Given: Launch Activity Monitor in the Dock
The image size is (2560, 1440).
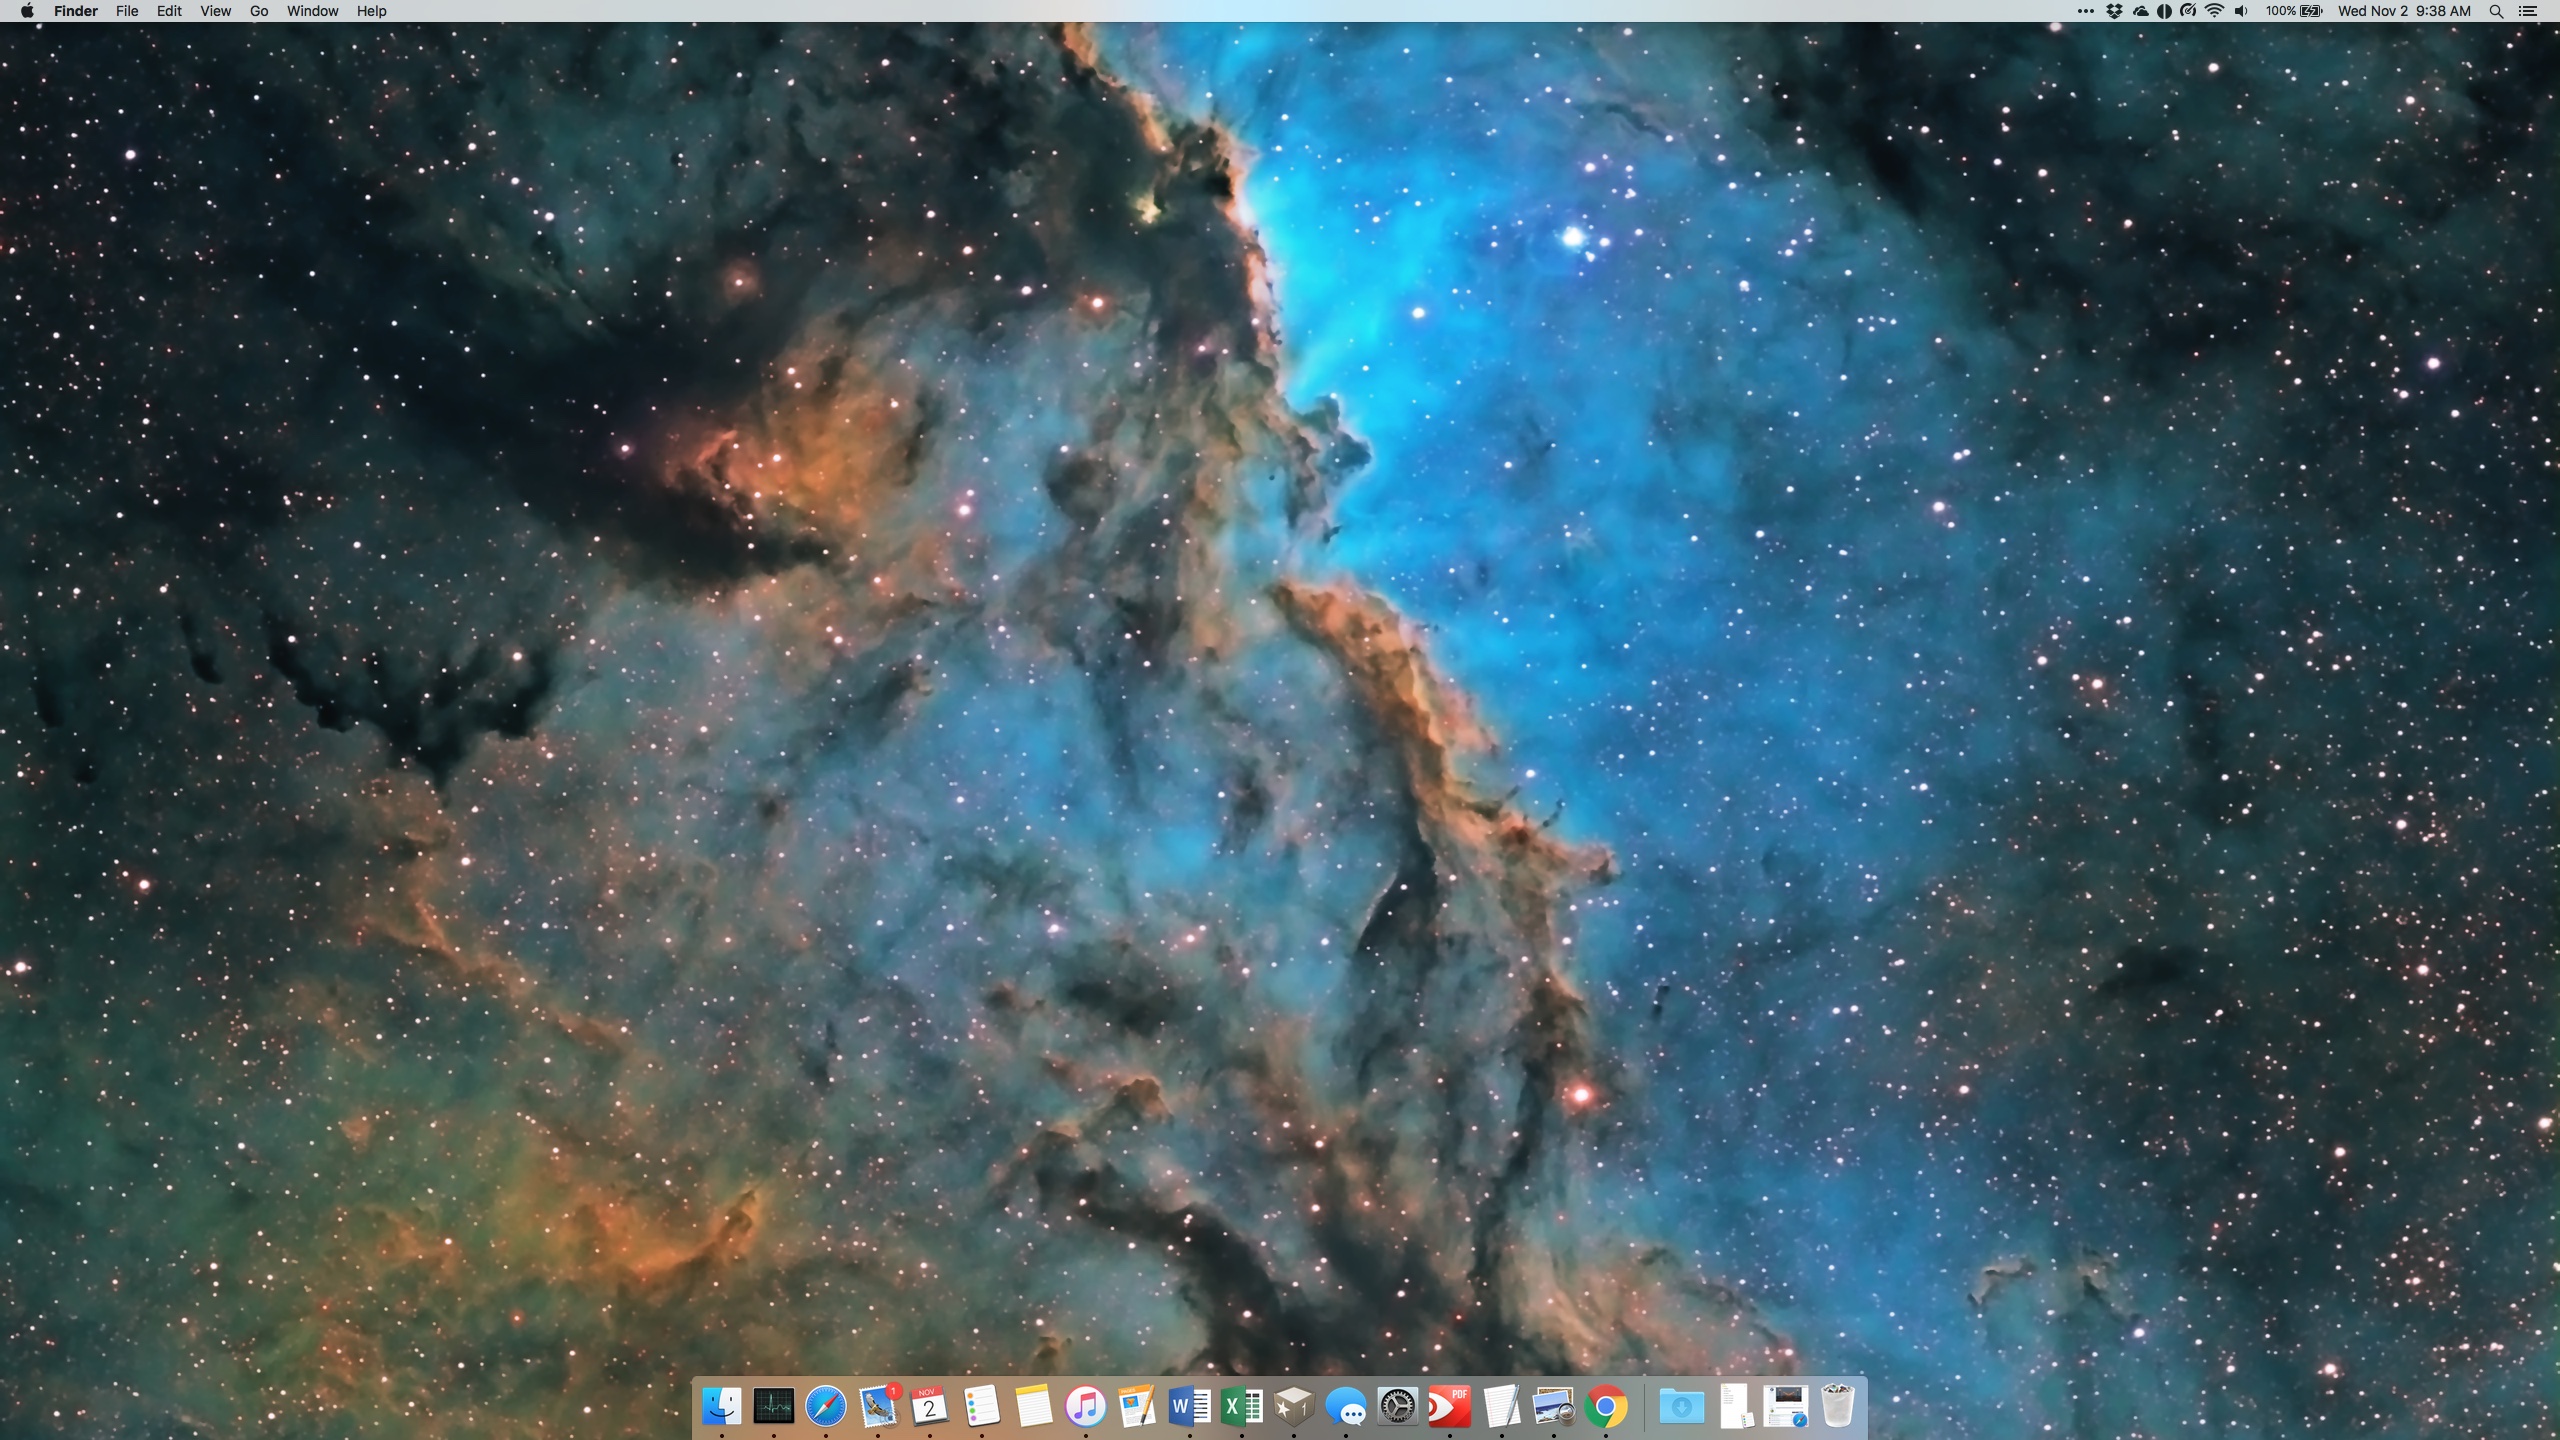Looking at the screenshot, I should tap(773, 1407).
